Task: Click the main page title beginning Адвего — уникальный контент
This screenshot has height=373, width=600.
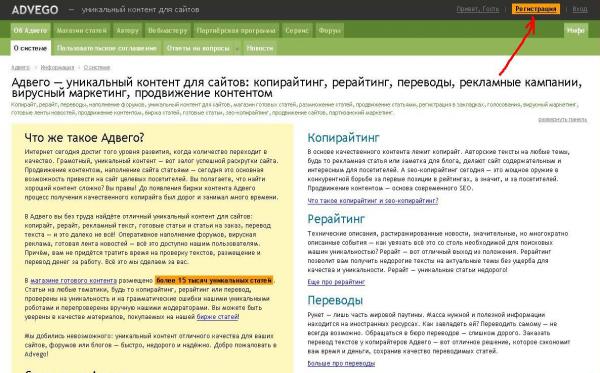Action: coord(297,88)
